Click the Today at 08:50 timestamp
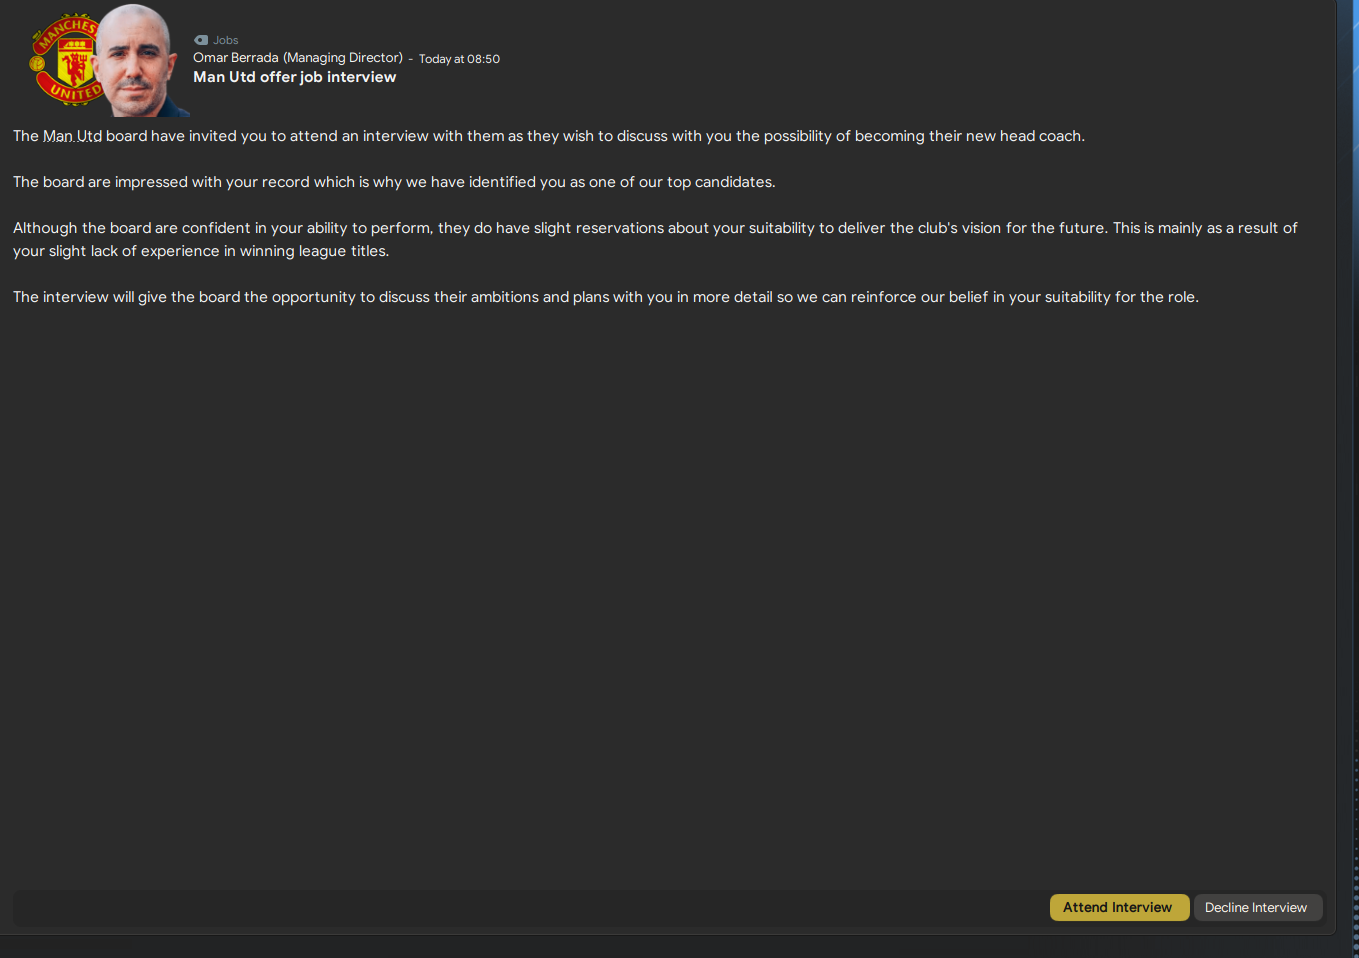Viewport: 1359px width, 958px height. (x=458, y=58)
